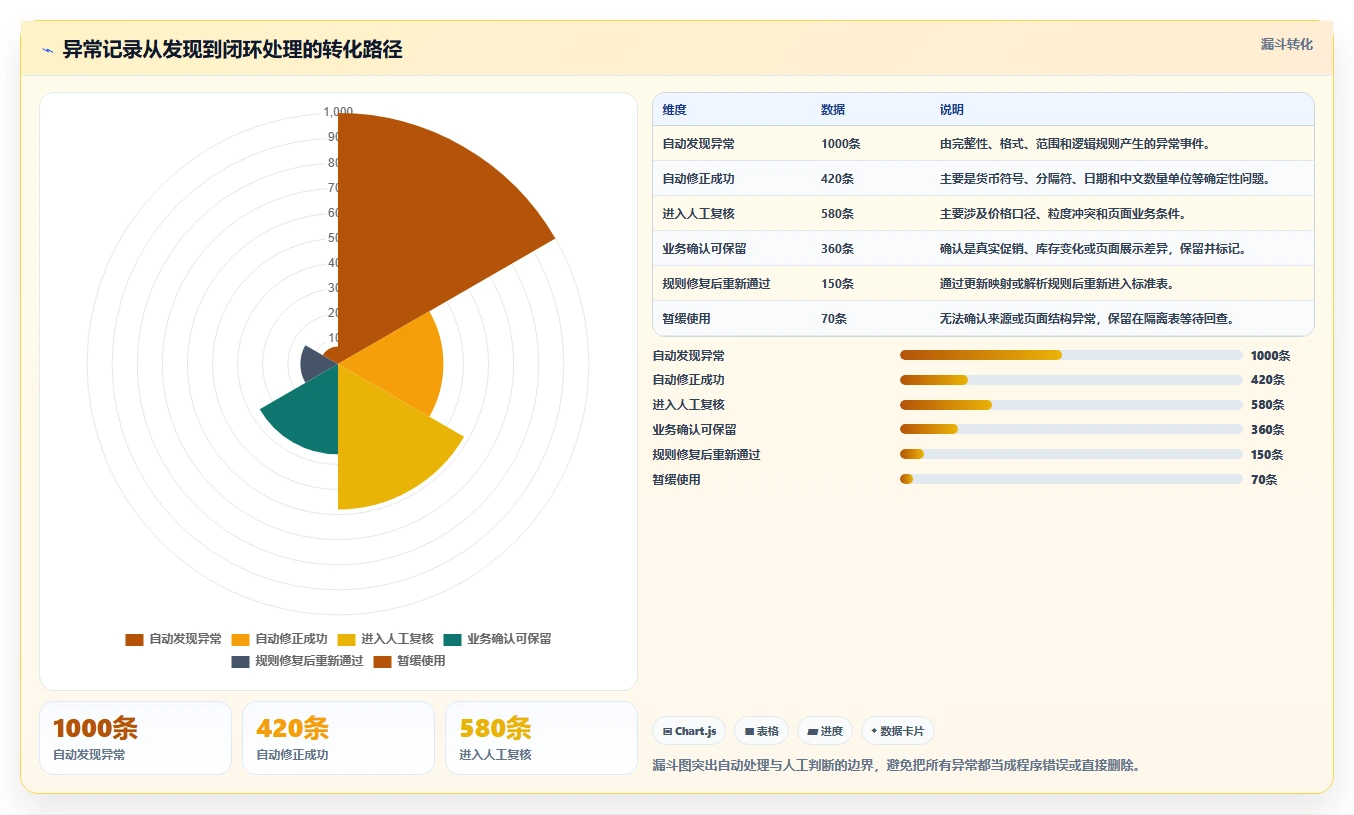Toggle the 规则修复后重新通过 legend item on the chart
Screen dimensions: 1354x815
pyautogui.click(x=297, y=661)
